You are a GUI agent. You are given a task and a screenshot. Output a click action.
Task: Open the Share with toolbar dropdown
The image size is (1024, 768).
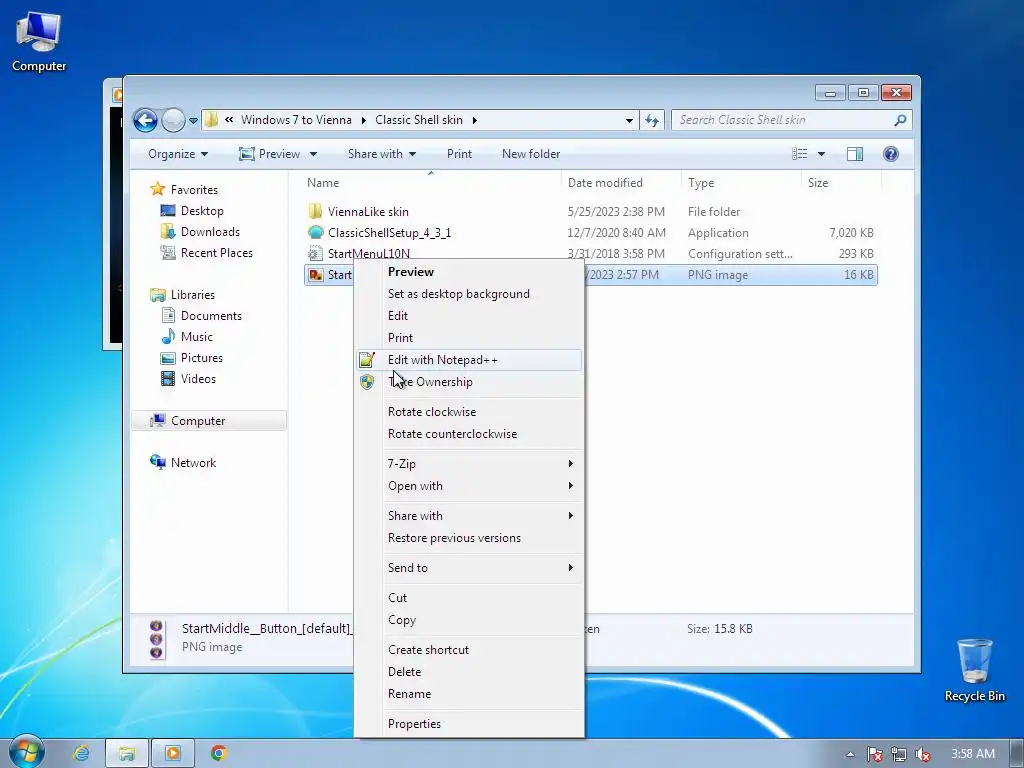click(382, 154)
